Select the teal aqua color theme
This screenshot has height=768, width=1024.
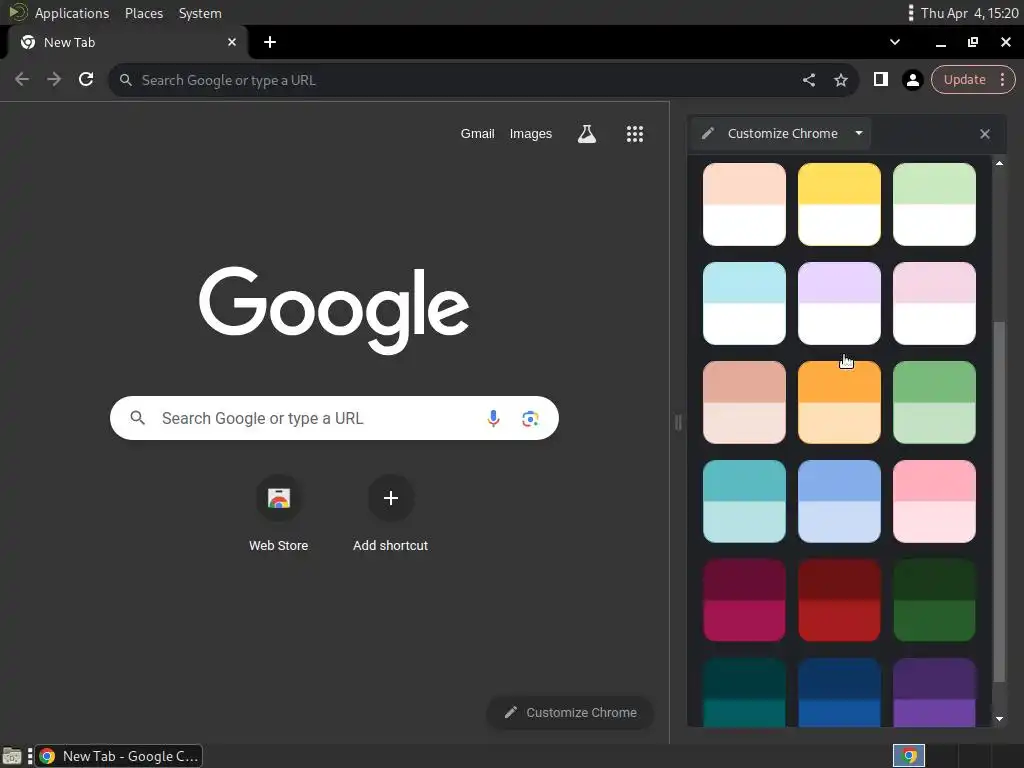[744, 501]
